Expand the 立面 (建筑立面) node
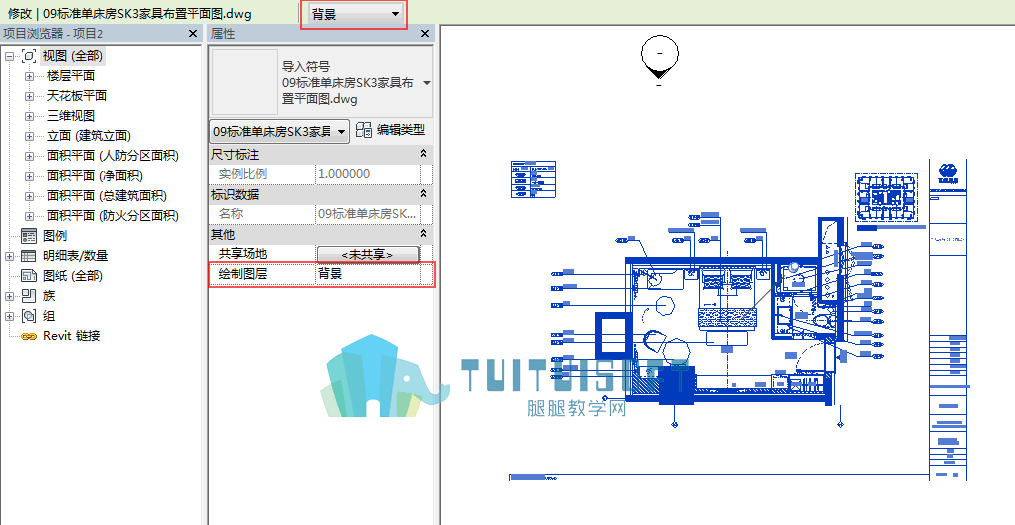This screenshot has width=1015, height=525. (x=29, y=137)
